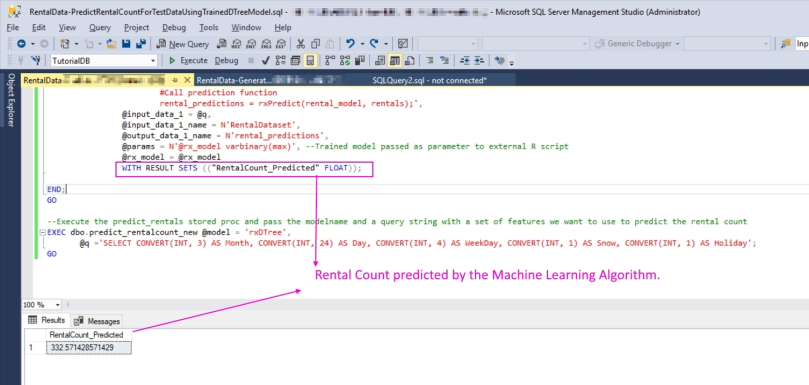This screenshot has width=809, height=385.
Task: Select the Results tab
Action: click(x=47, y=320)
